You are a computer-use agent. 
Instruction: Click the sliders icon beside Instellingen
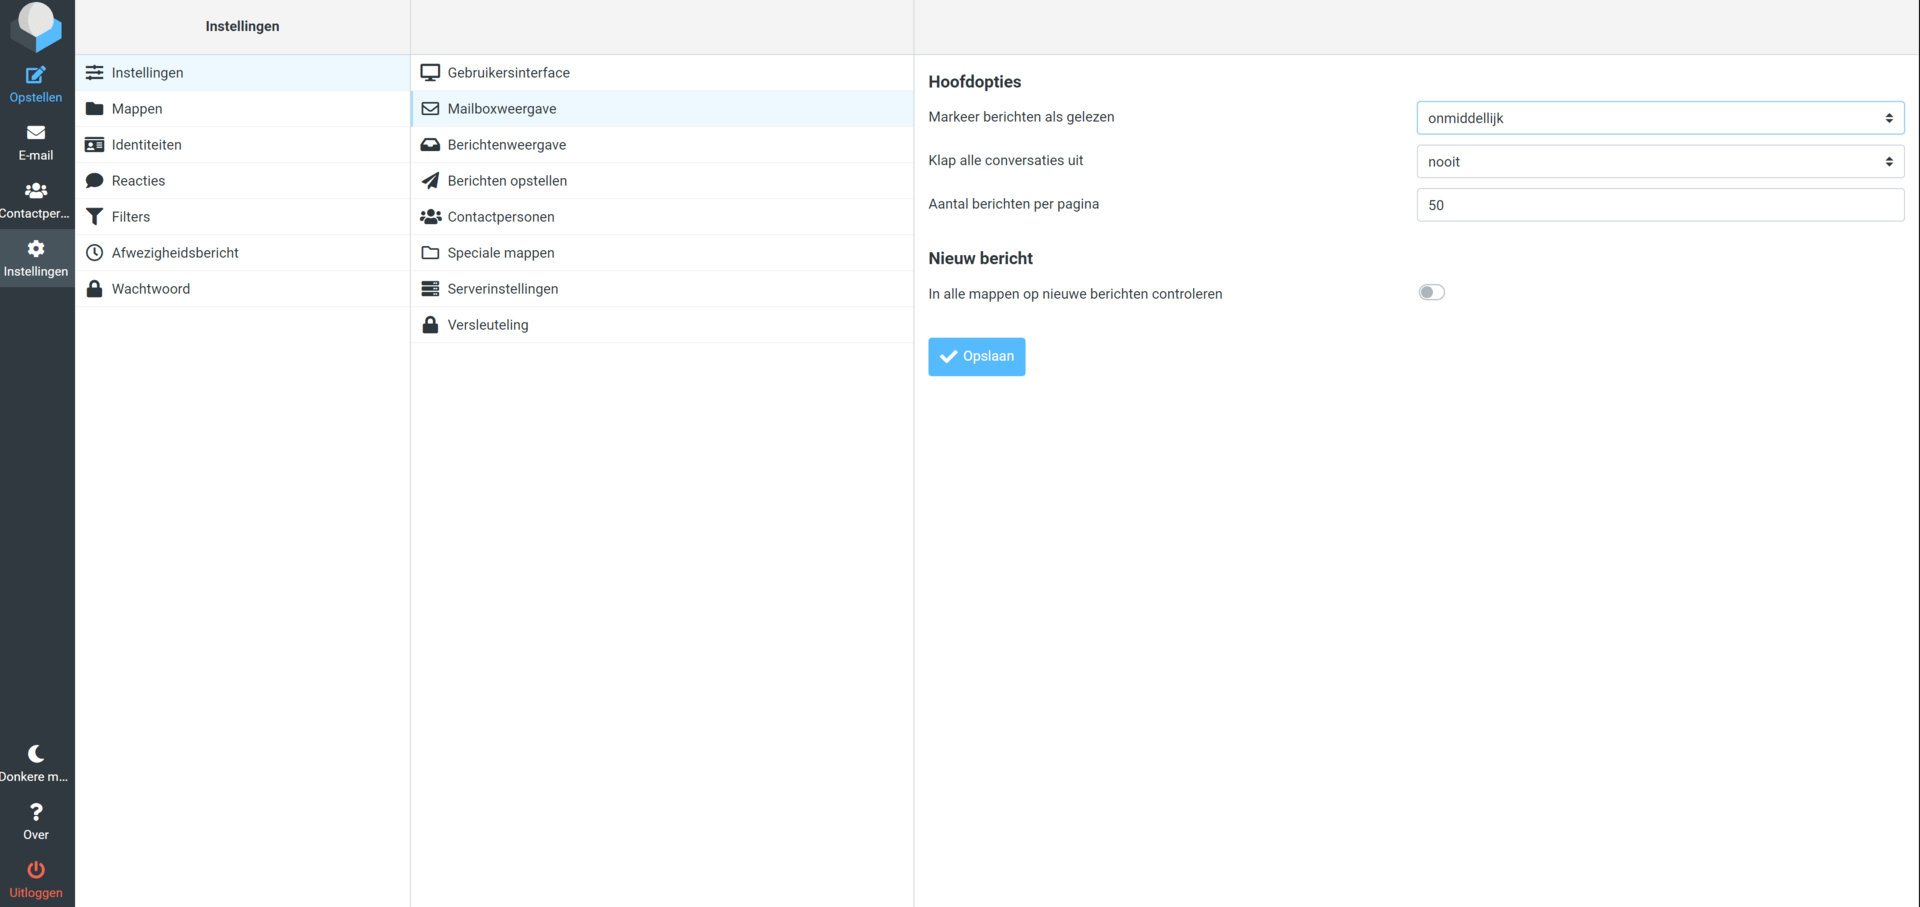pyautogui.click(x=95, y=73)
